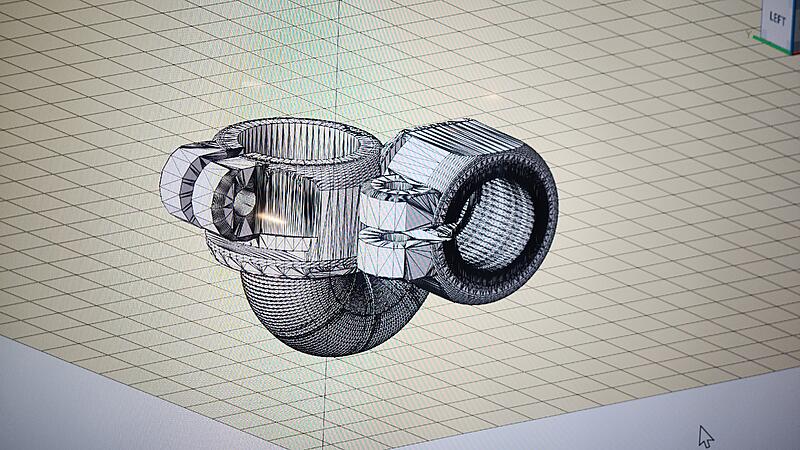This screenshot has height=450, width=800.
Task: Click the vertical axis line below sphere
Action: tap(324, 403)
